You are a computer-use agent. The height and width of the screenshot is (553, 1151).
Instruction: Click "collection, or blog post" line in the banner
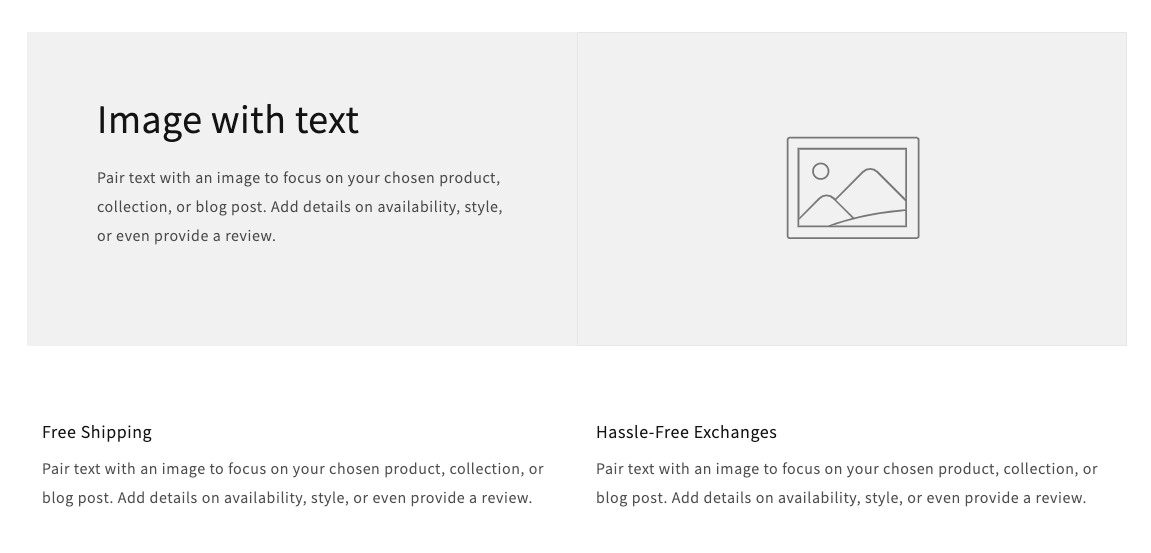[x=299, y=207]
